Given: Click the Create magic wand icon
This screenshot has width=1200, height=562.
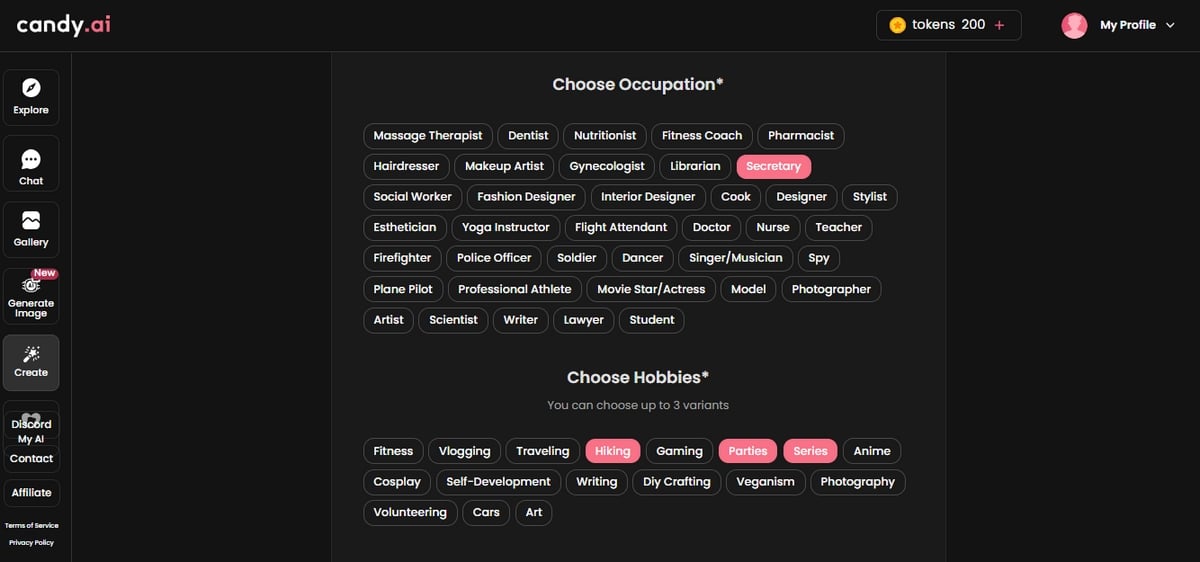Looking at the screenshot, I should (31, 355).
